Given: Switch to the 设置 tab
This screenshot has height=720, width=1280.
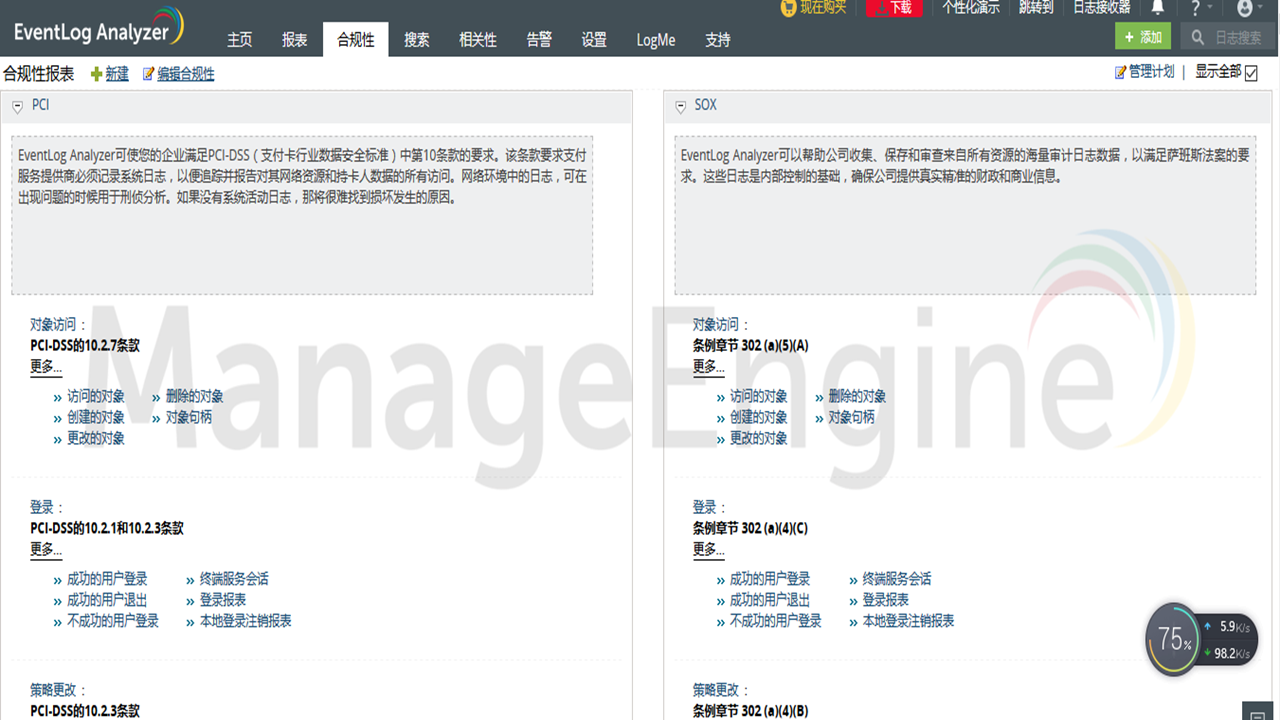Looking at the screenshot, I should 592,40.
